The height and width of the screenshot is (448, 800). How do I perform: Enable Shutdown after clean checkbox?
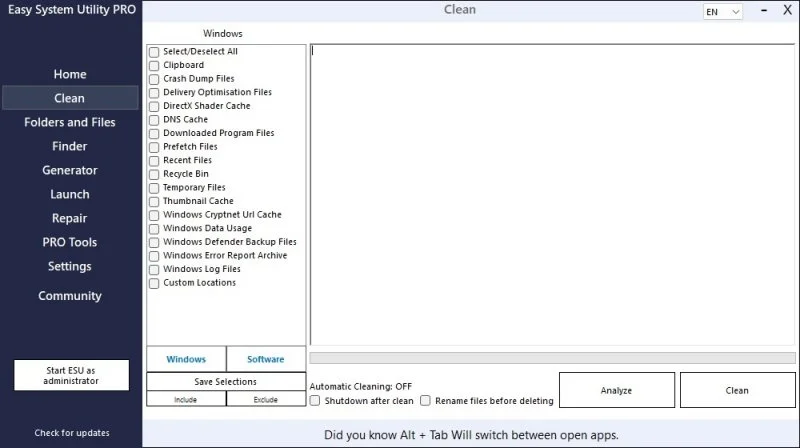(315, 401)
